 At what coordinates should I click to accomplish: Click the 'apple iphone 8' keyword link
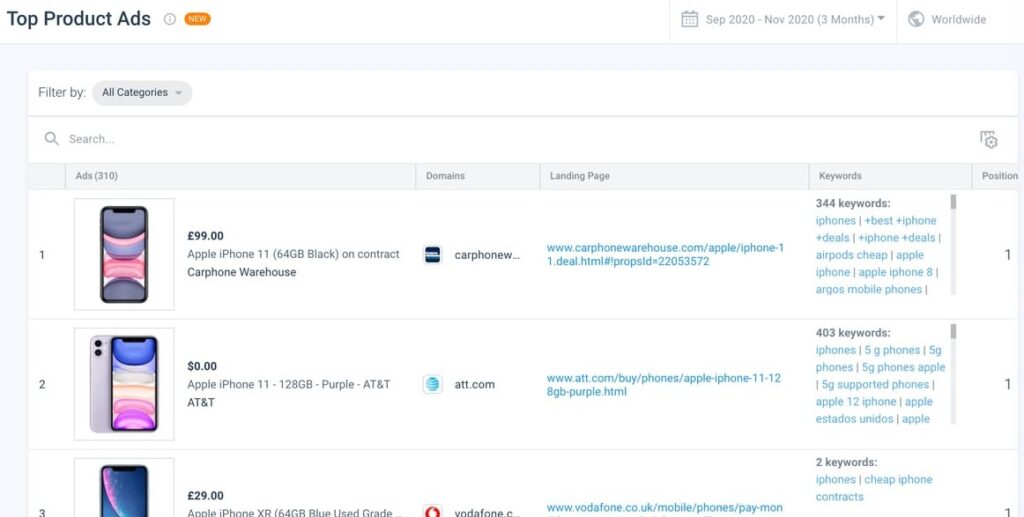point(895,272)
